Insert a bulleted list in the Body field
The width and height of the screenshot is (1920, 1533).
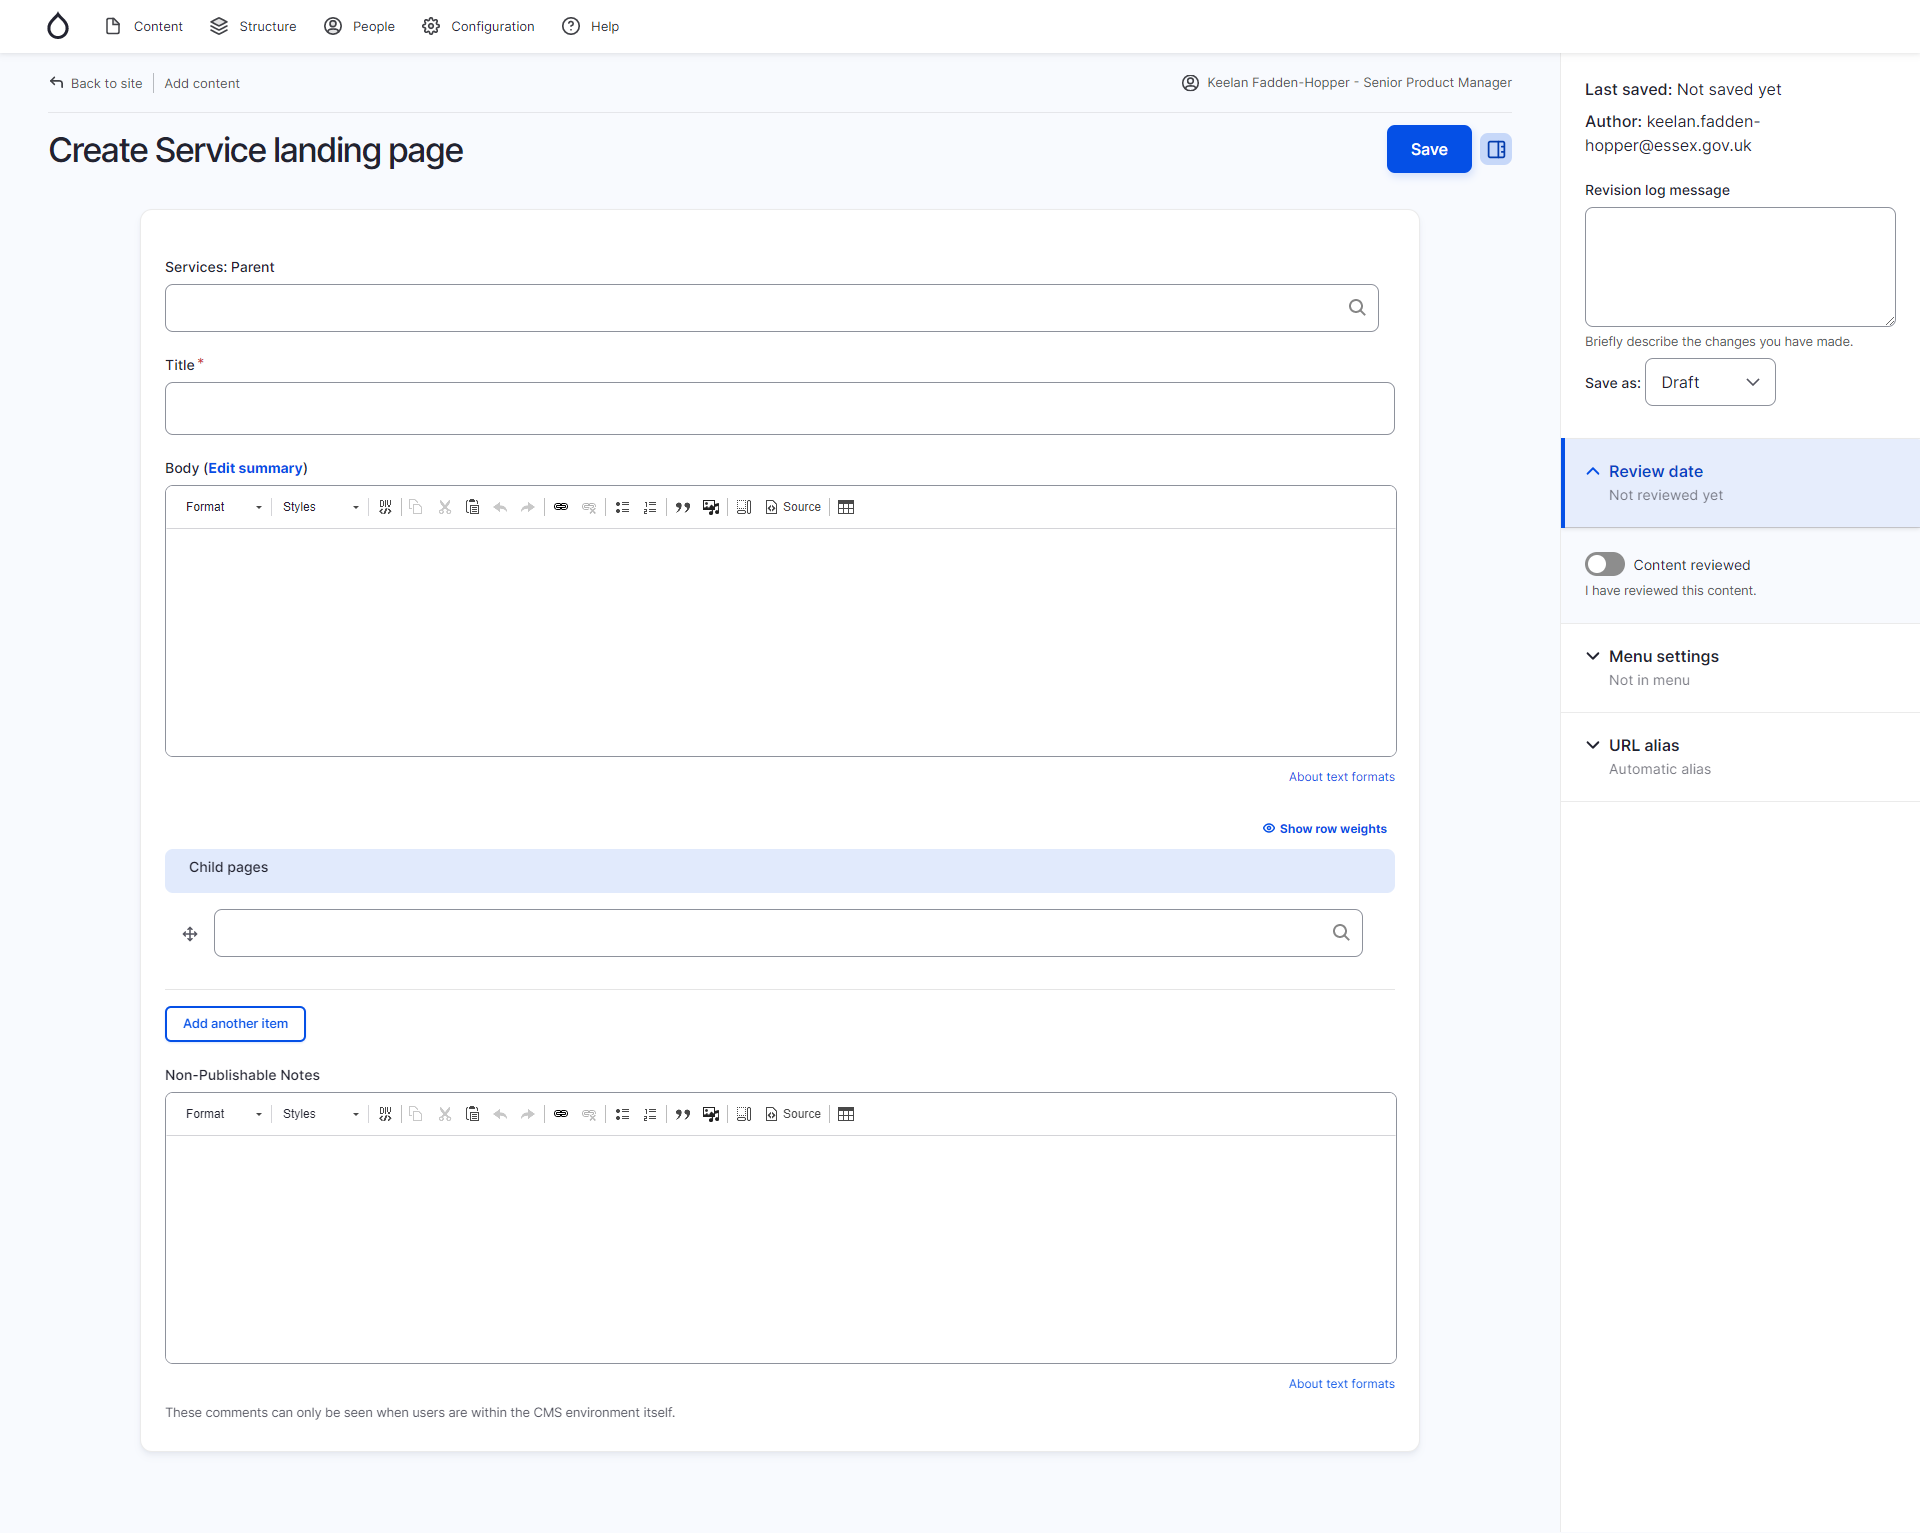click(622, 507)
